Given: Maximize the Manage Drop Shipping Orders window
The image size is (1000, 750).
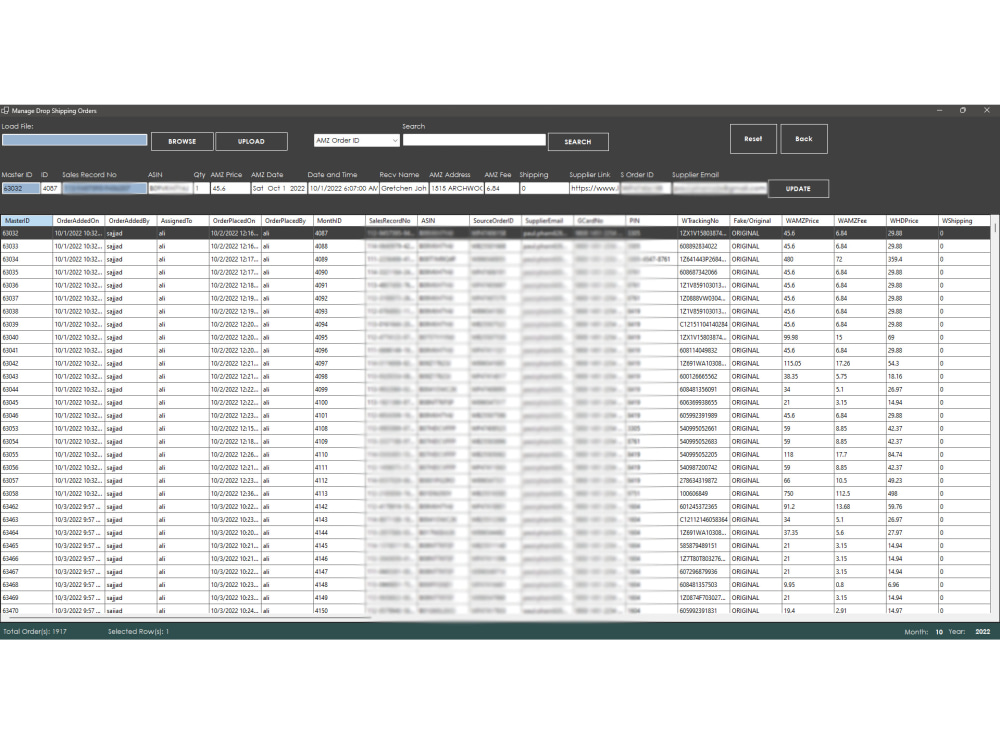Looking at the screenshot, I should point(962,110).
